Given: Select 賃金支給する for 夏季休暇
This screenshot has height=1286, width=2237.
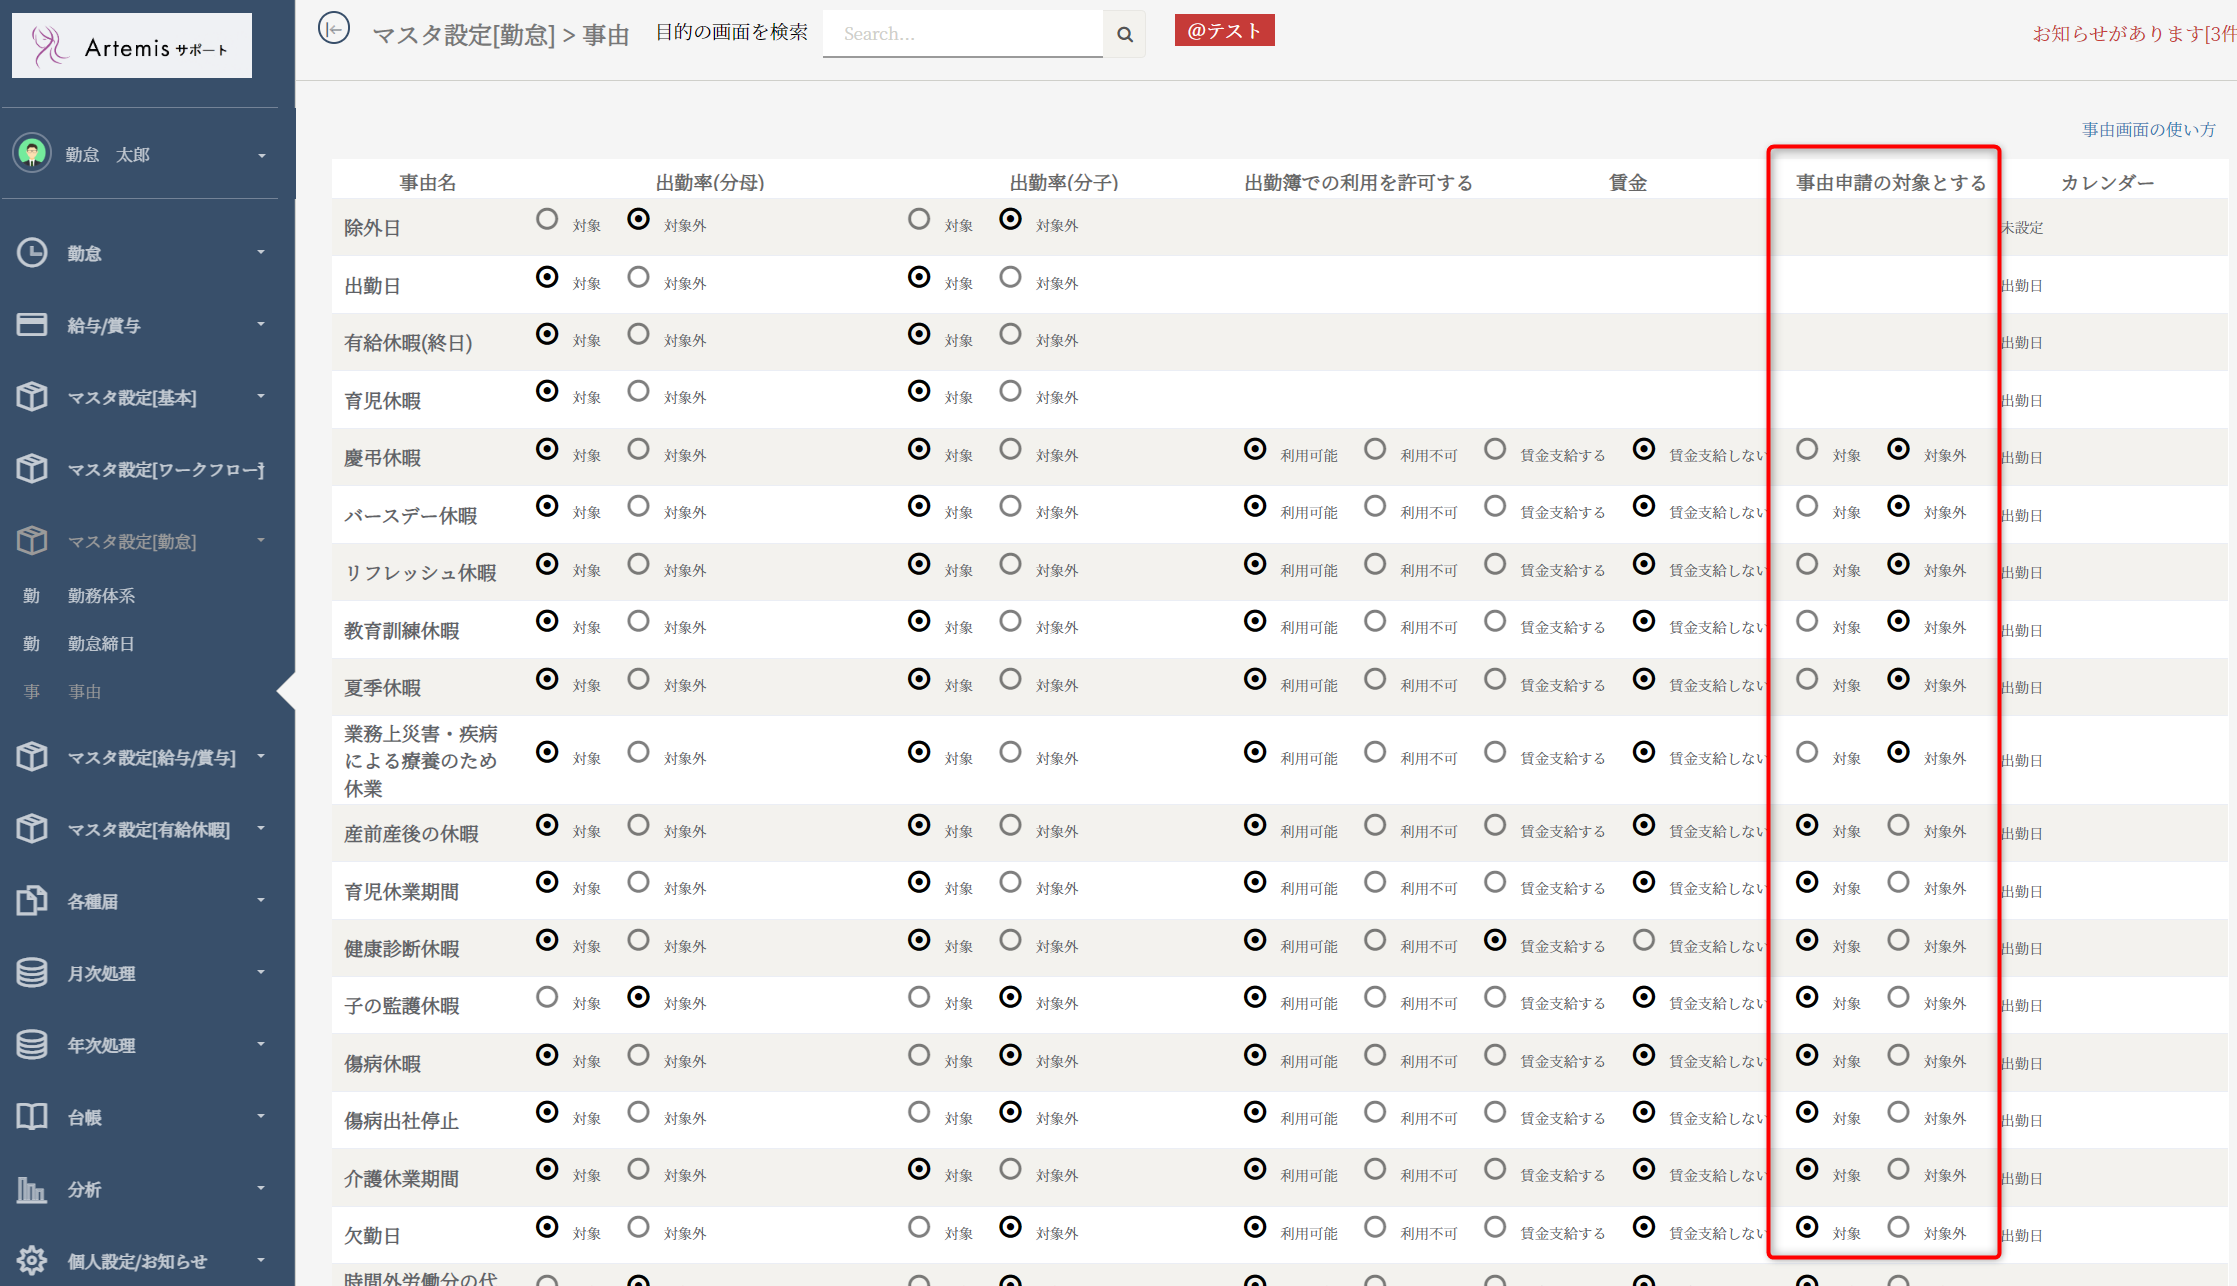Looking at the screenshot, I should (x=1495, y=679).
